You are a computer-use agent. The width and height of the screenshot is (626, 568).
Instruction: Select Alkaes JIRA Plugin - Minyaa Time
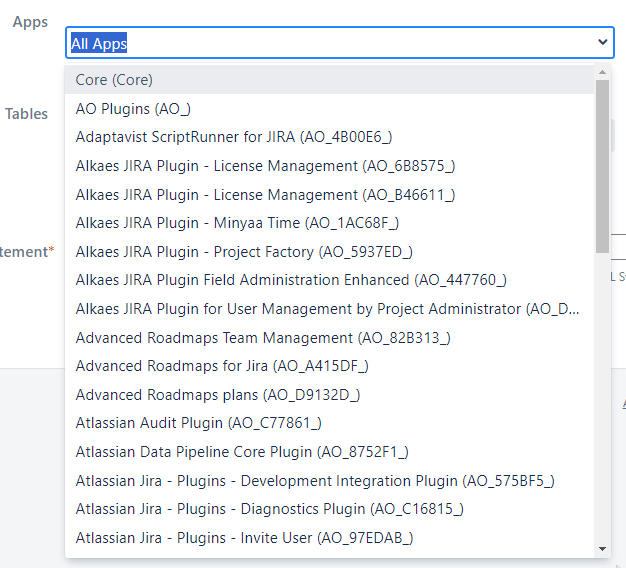tap(237, 223)
